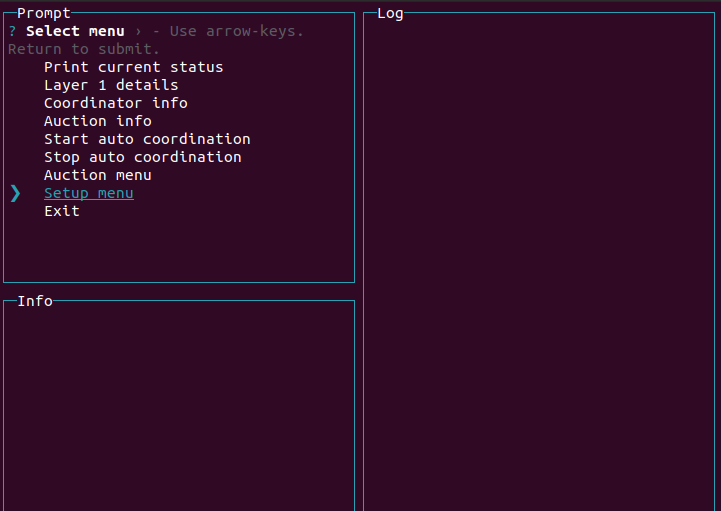Image resolution: width=721 pixels, height=511 pixels.
Task: Select Print current status option
Action: click(133, 67)
